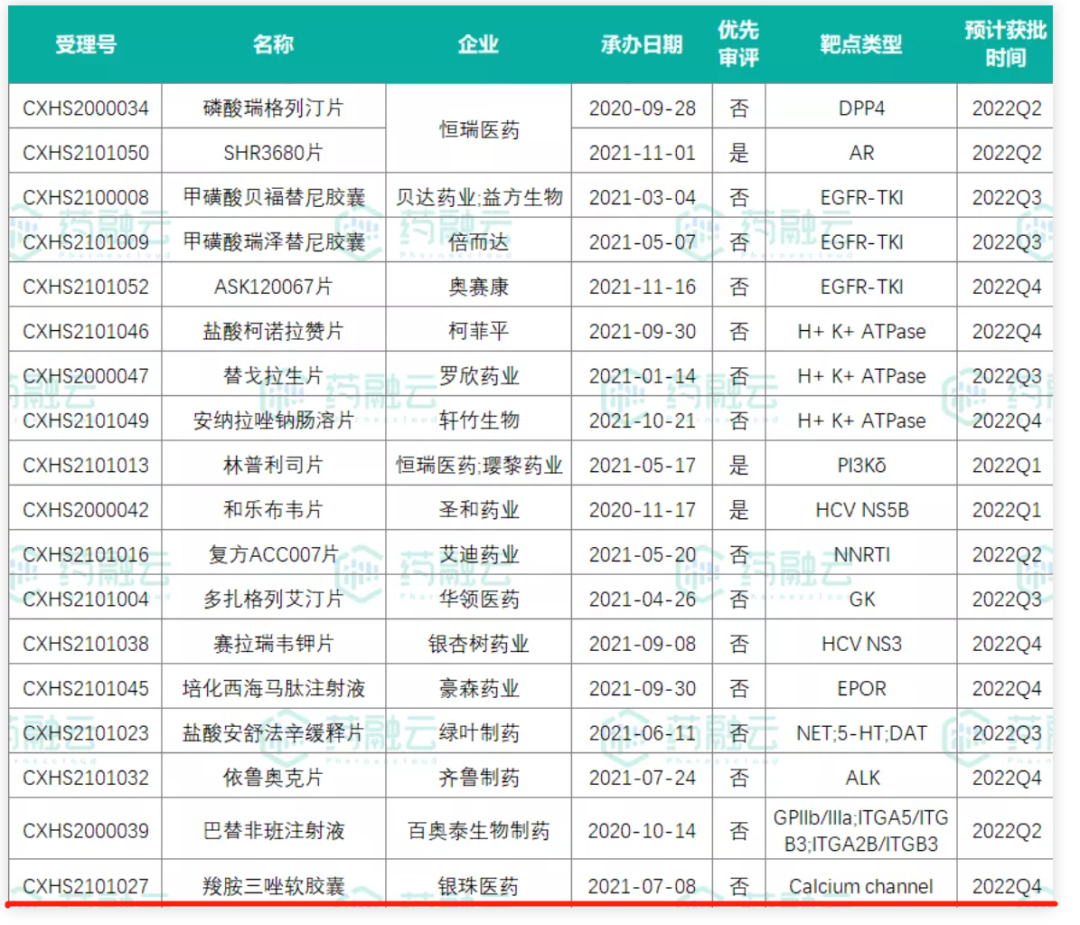This screenshot has height=925, width=1080.
Task: Click the 圣和药业 company cell
Action: (x=478, y=510)
